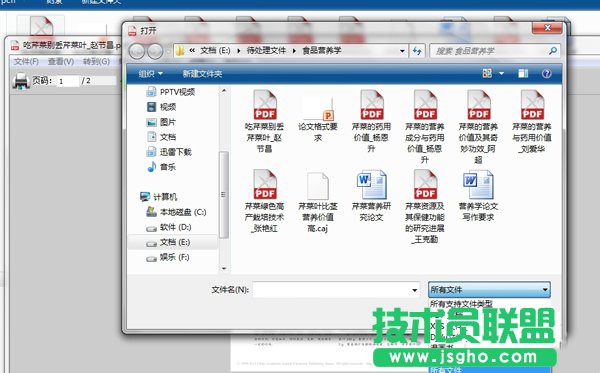The image size is (600, 373).
Task: Click the Forward navigation arrow in dialog
Action: point(155,51)
